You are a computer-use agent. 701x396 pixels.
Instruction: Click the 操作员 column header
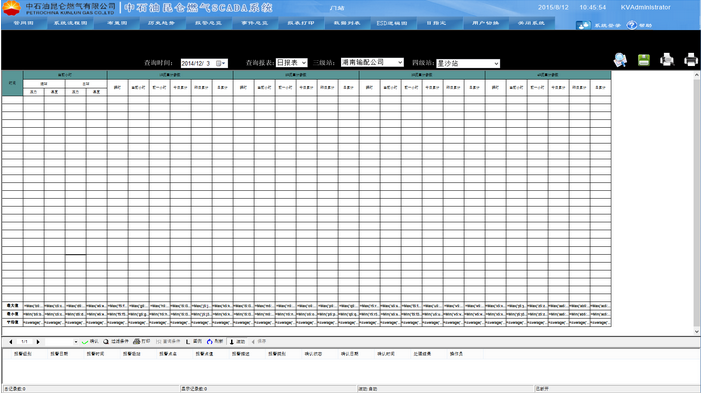coord(456,354)
